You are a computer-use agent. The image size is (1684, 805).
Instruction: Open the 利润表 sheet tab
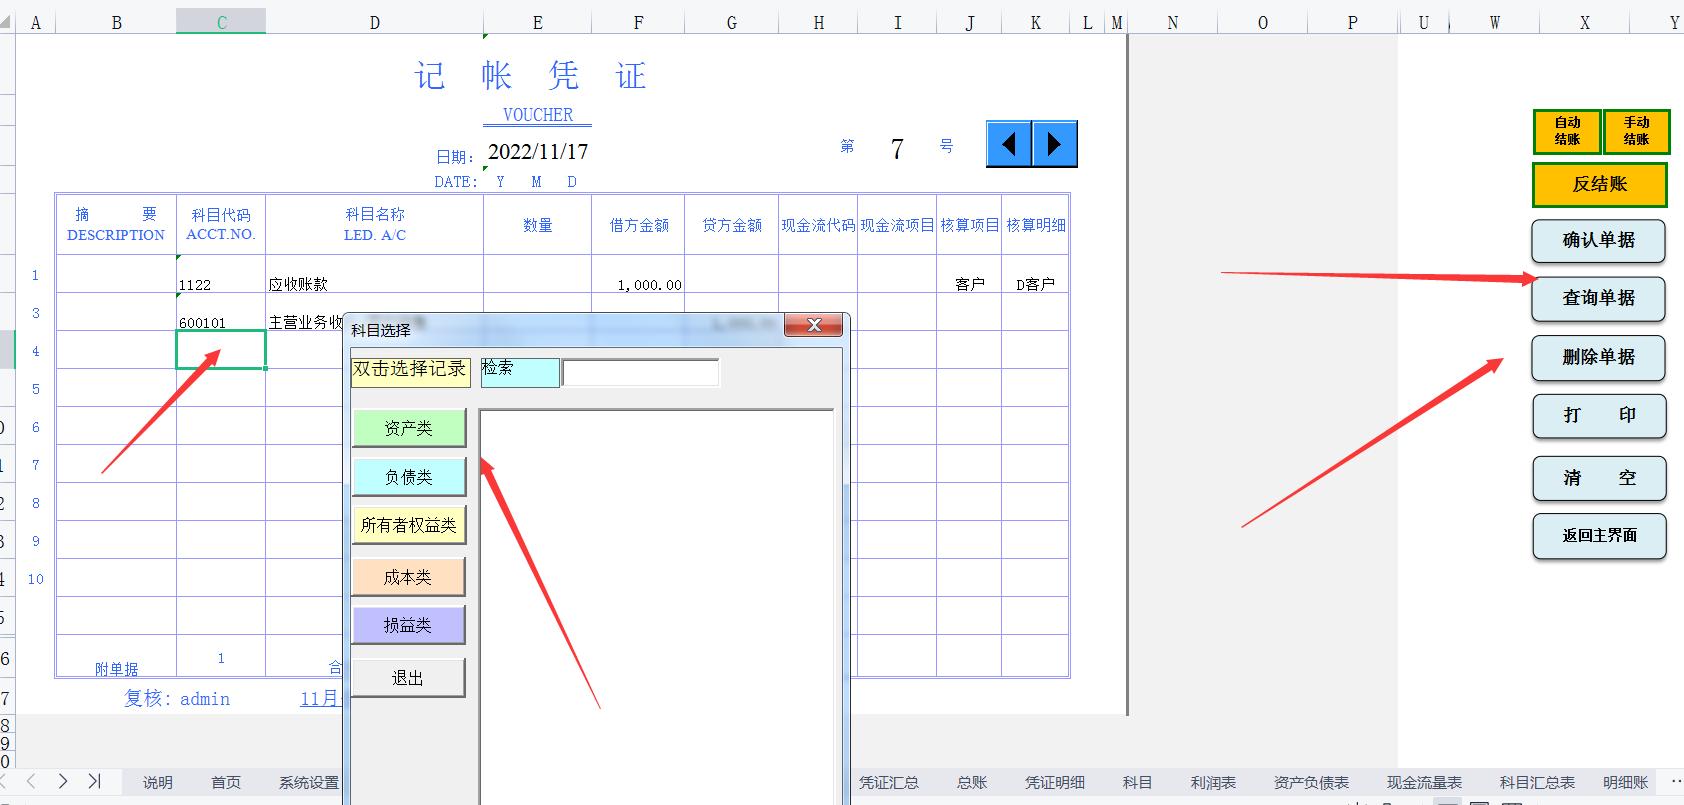point(1213,782)
